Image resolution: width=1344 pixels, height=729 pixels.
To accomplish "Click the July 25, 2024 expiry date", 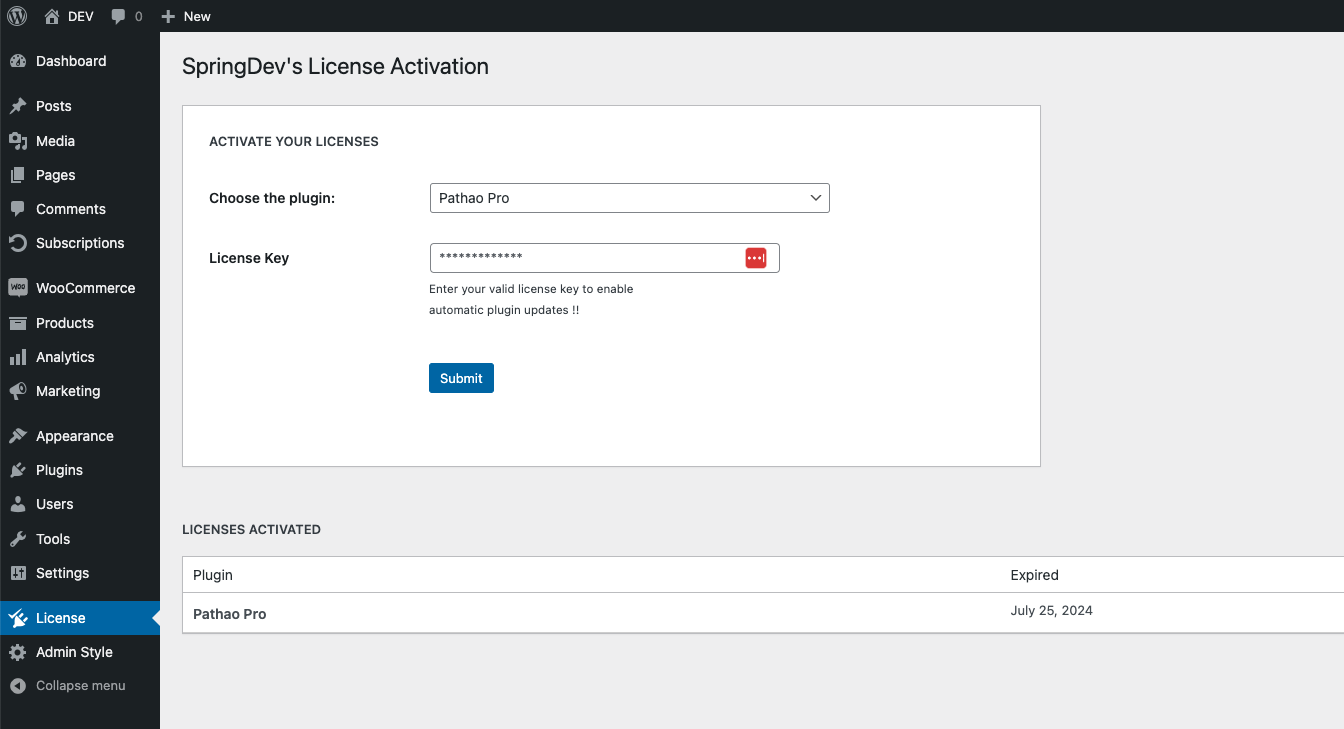I will coord(1052,611).
